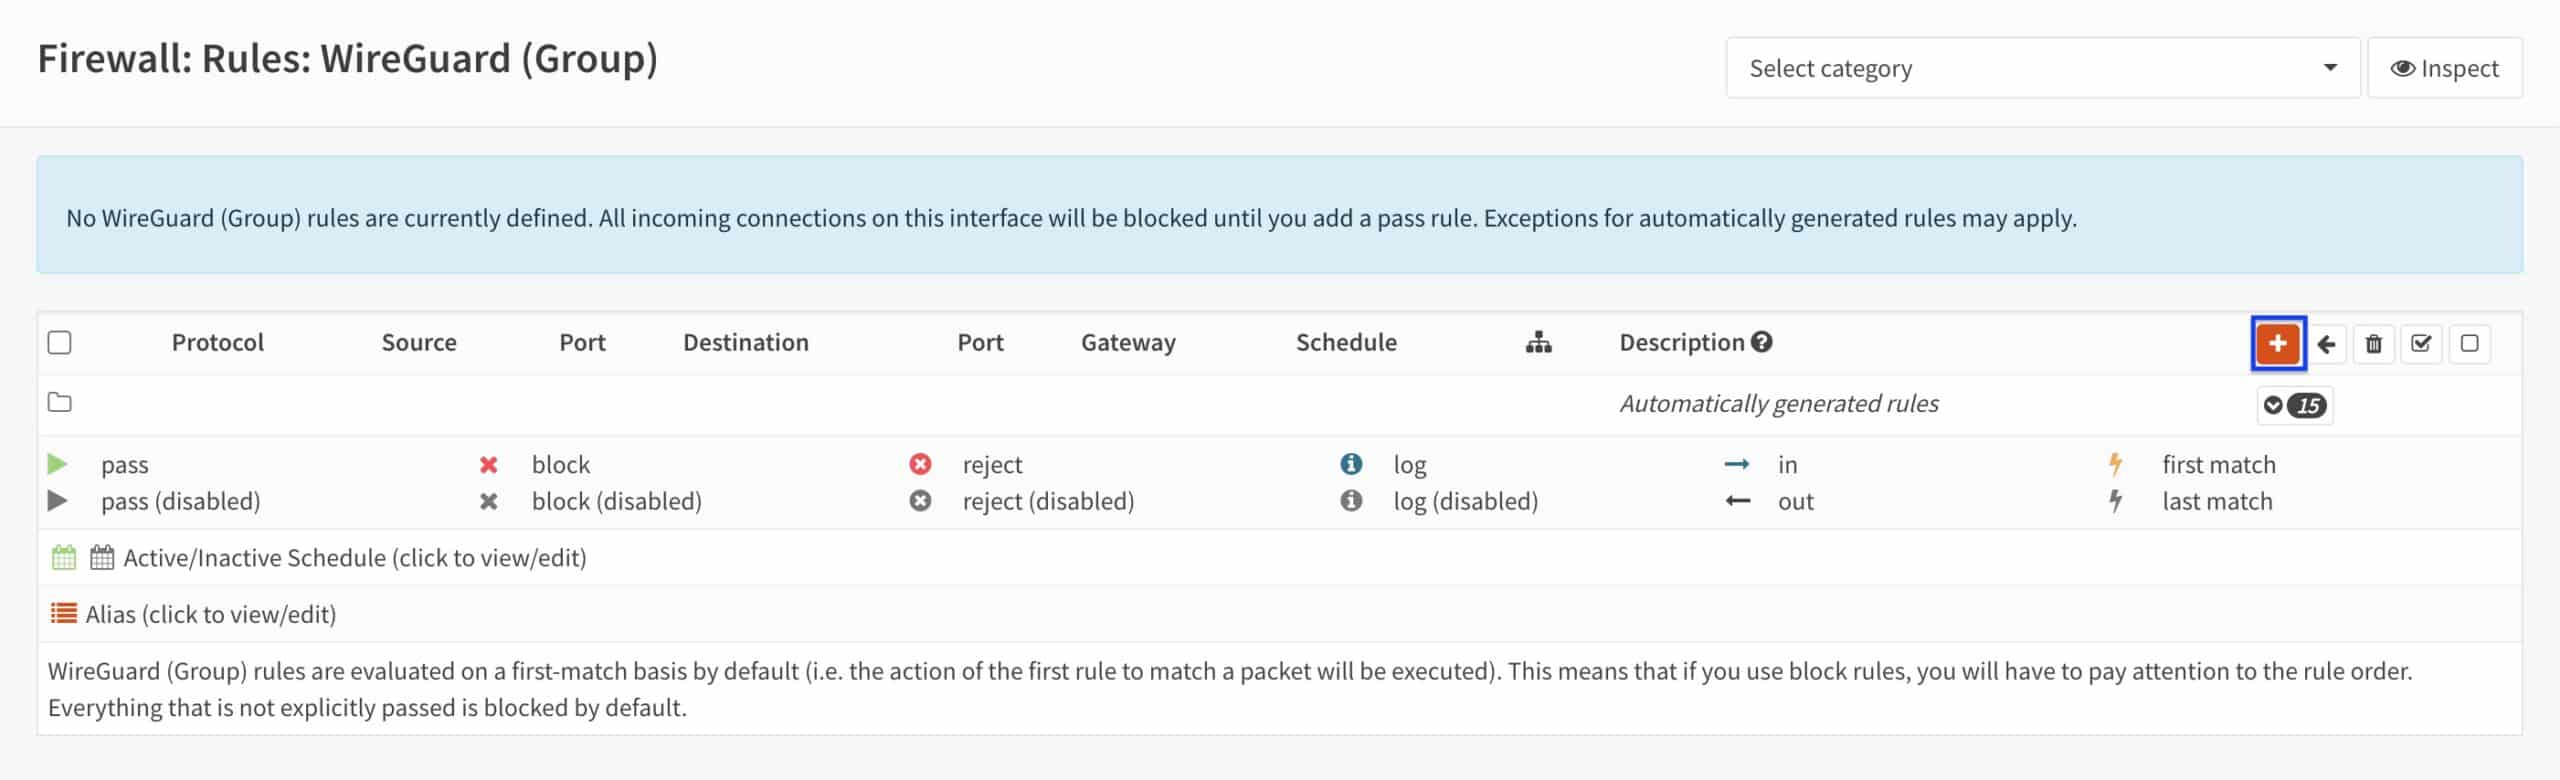Click the dropdown caret of Select category
The width and height of the screenshot is (2560, 780).
pyautogui.click(x=2330, y=68)
